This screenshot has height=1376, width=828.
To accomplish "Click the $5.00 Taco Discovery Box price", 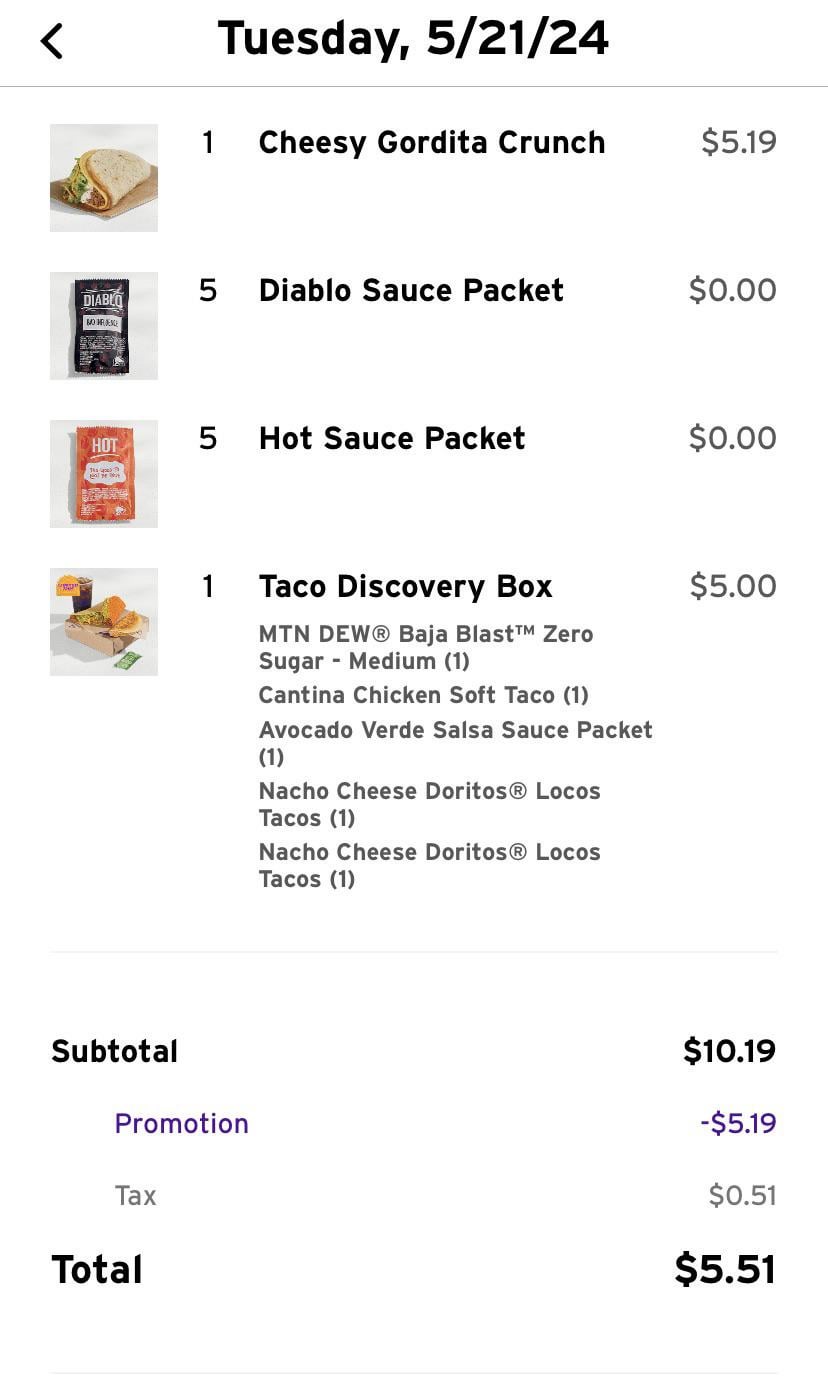I will (x=732, y=587).
